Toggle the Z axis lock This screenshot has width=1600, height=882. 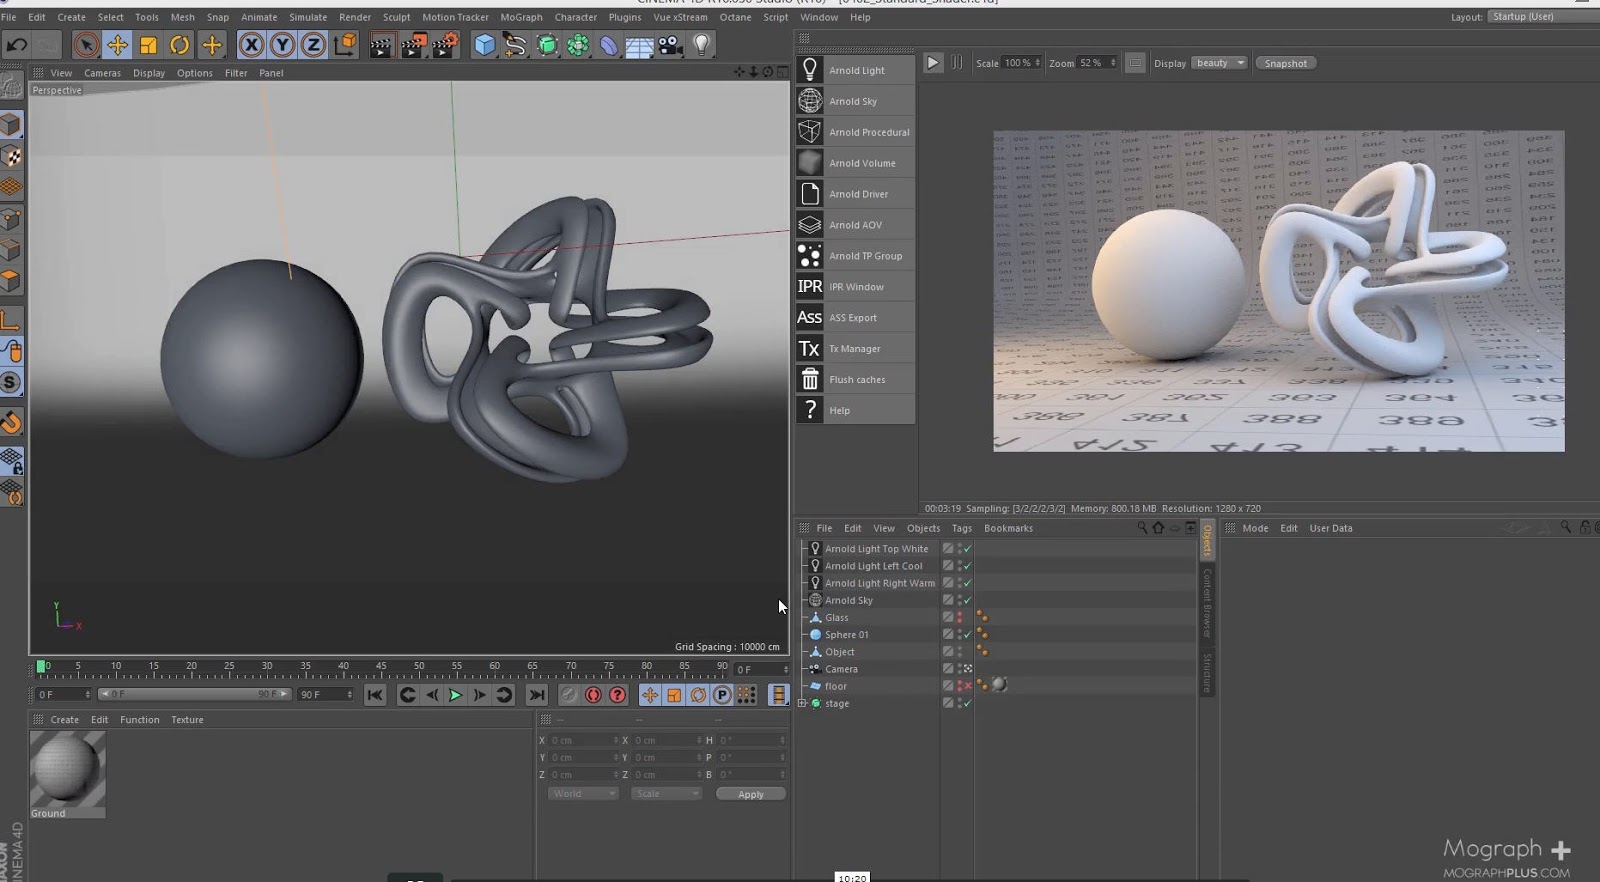pyautogui.click(x=313, y=45)
